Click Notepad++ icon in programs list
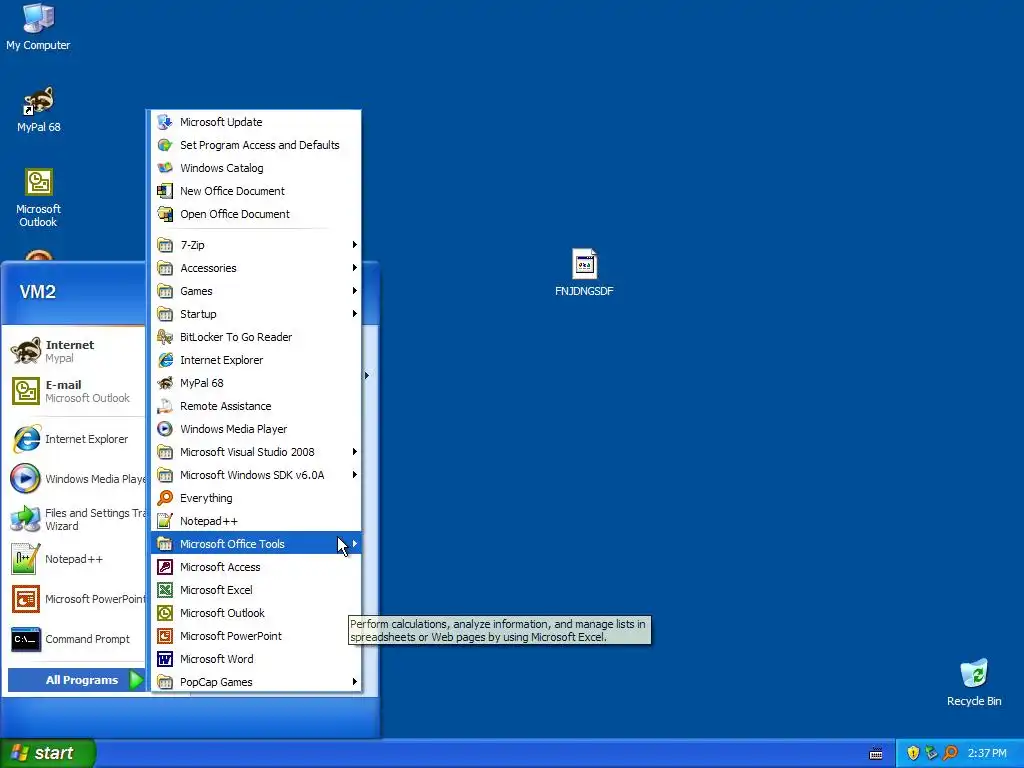 pos(165,520)
